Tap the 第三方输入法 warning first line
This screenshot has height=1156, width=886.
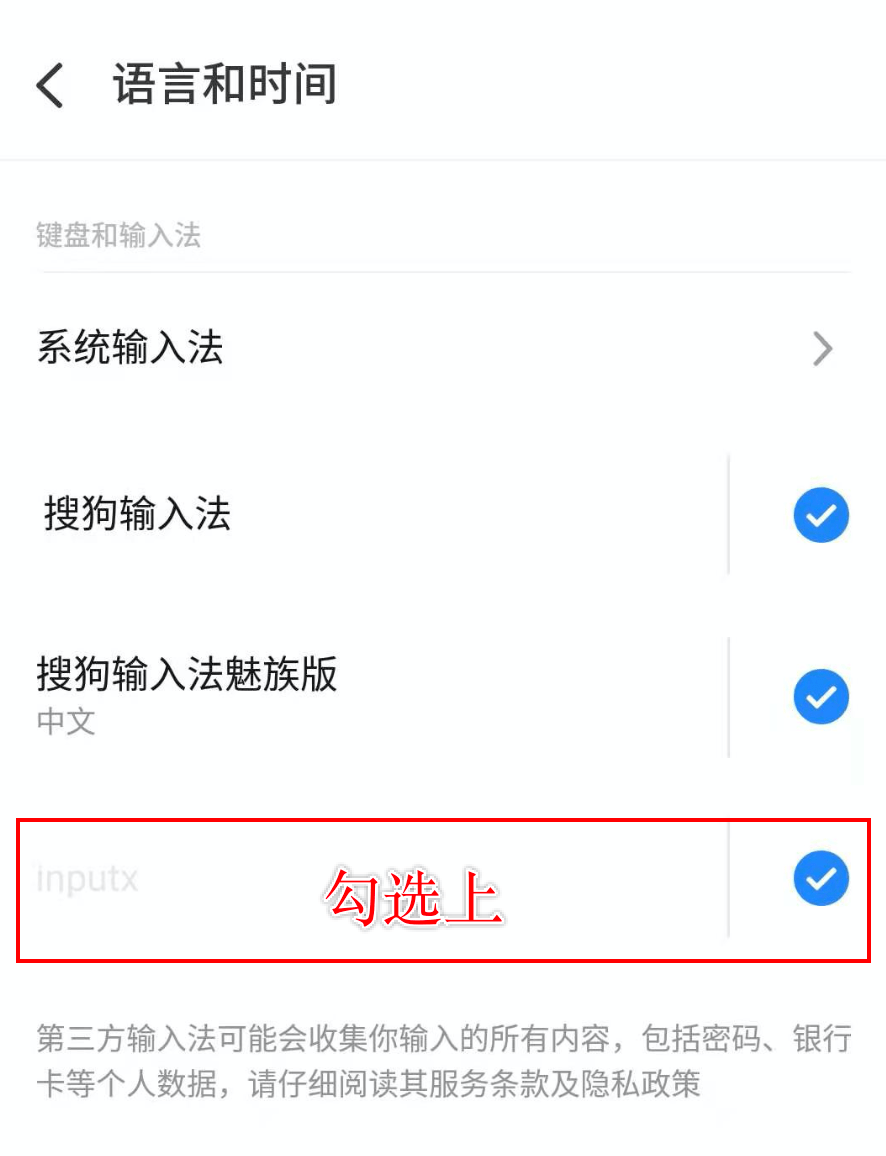(x=444, y=1038)
